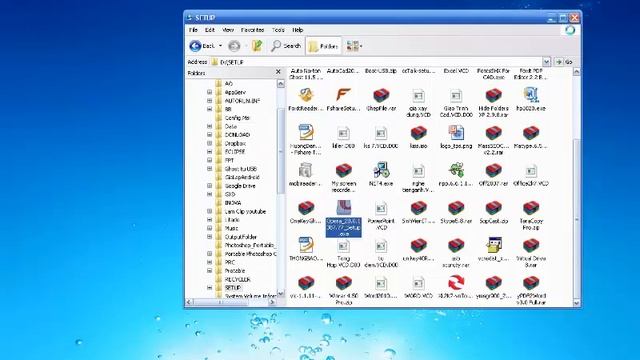Expand the AppServ folder tree node
This screenshot has width=640, height=360.
209,92
